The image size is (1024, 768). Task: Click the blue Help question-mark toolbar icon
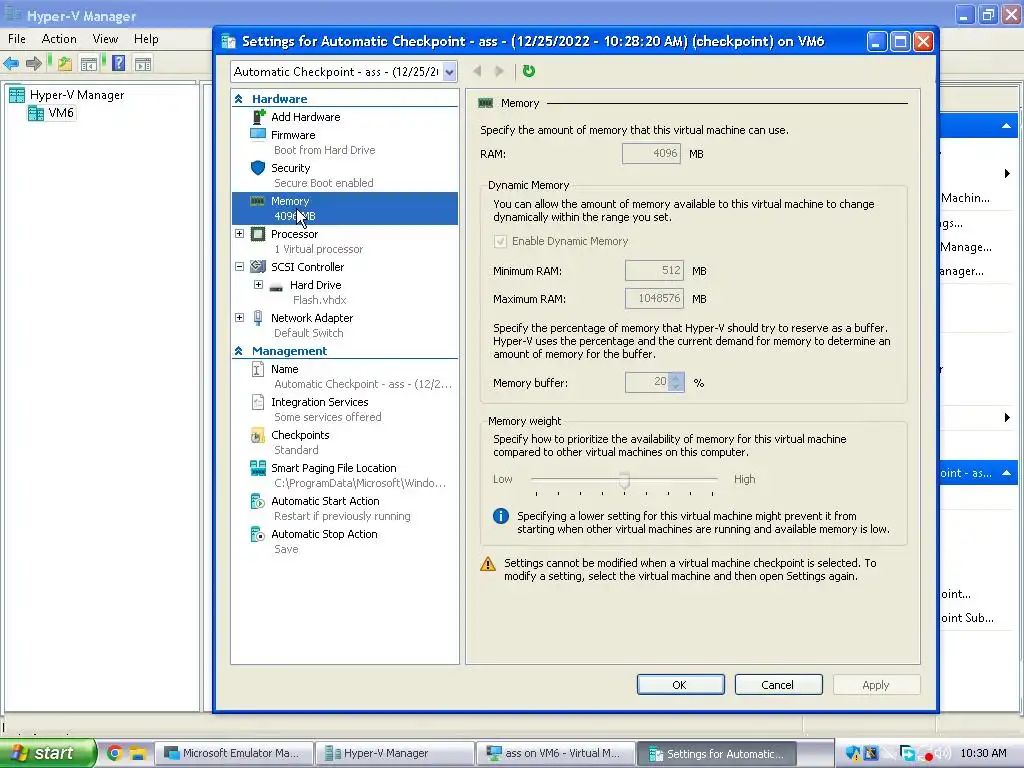(x=118, y=63)
